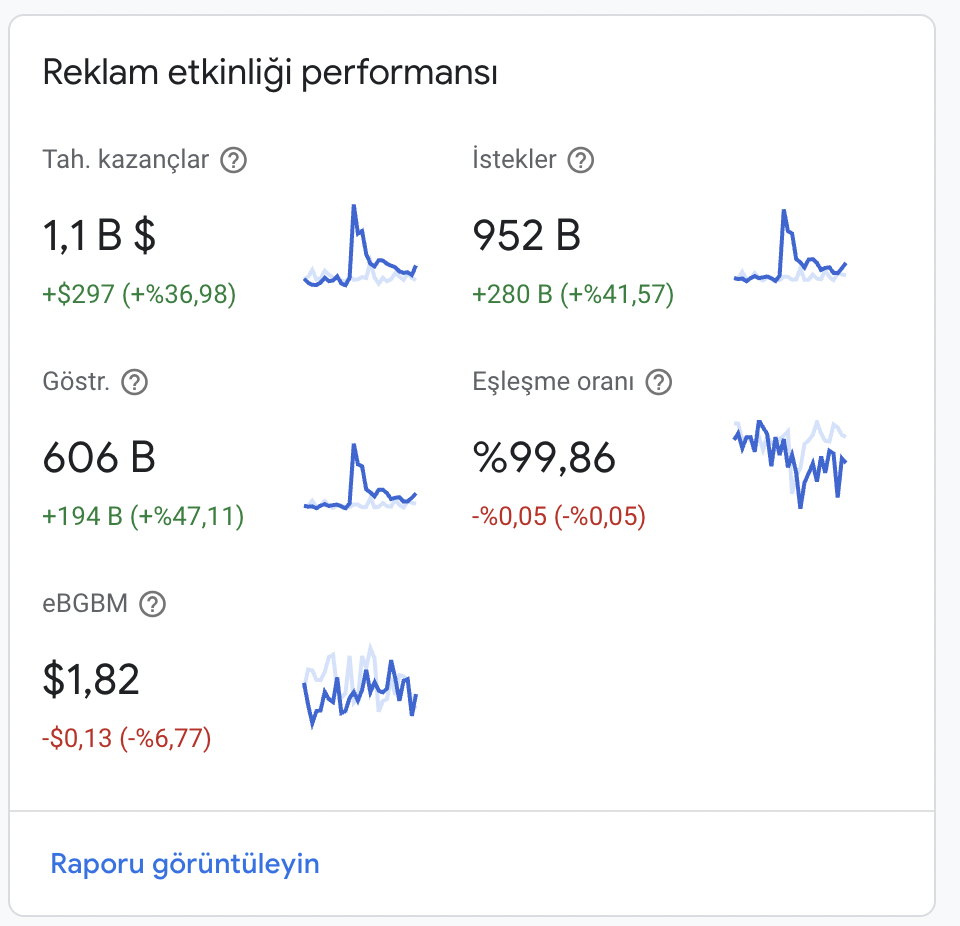Select the Göstr. trend sparkline

(x=361, y=476)
